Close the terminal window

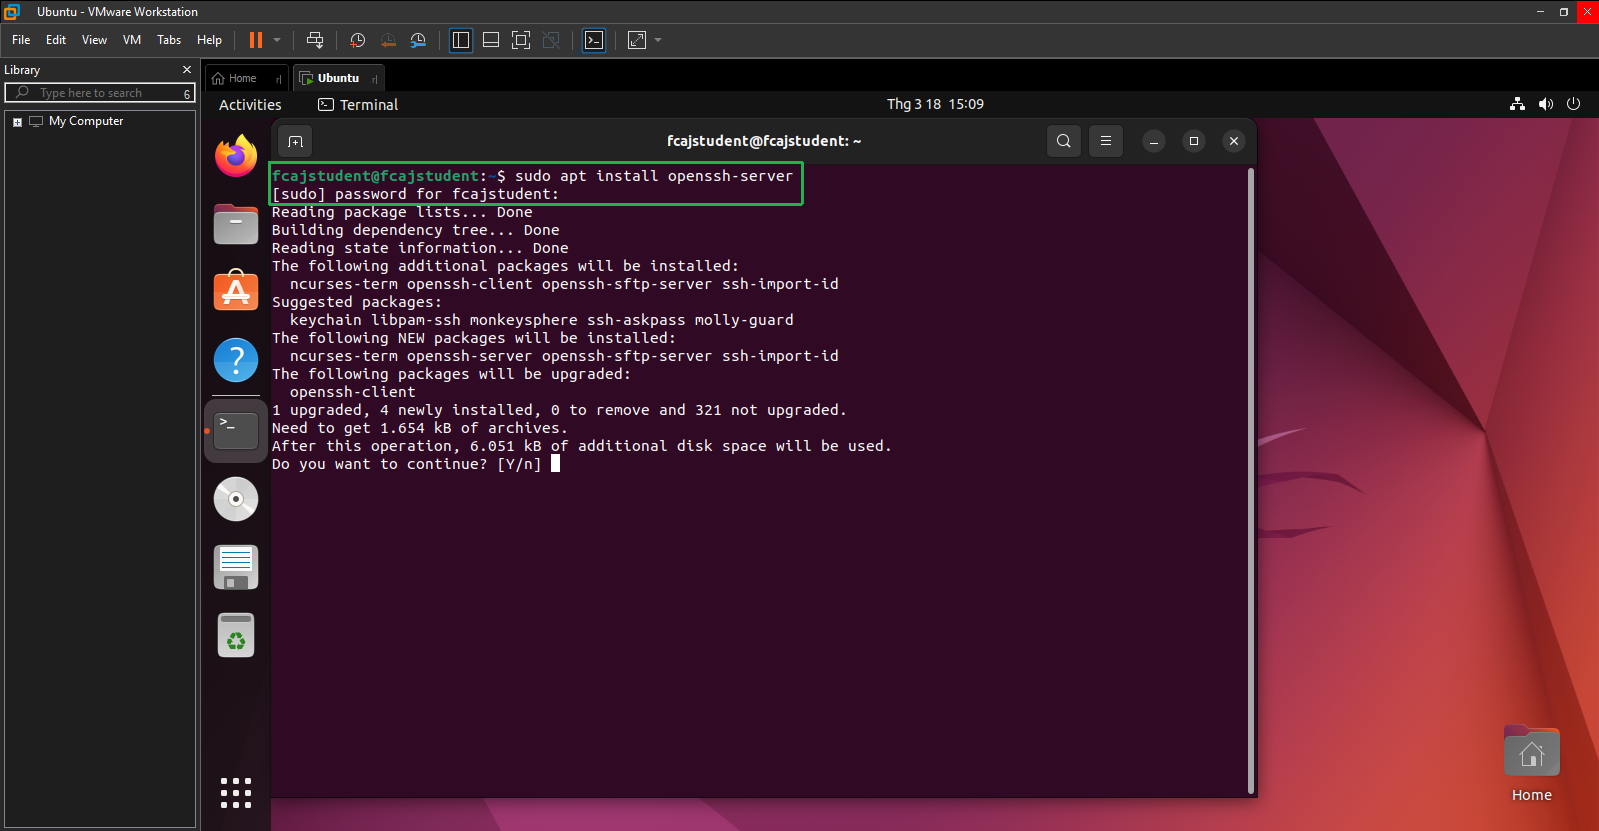(1234, 141)
